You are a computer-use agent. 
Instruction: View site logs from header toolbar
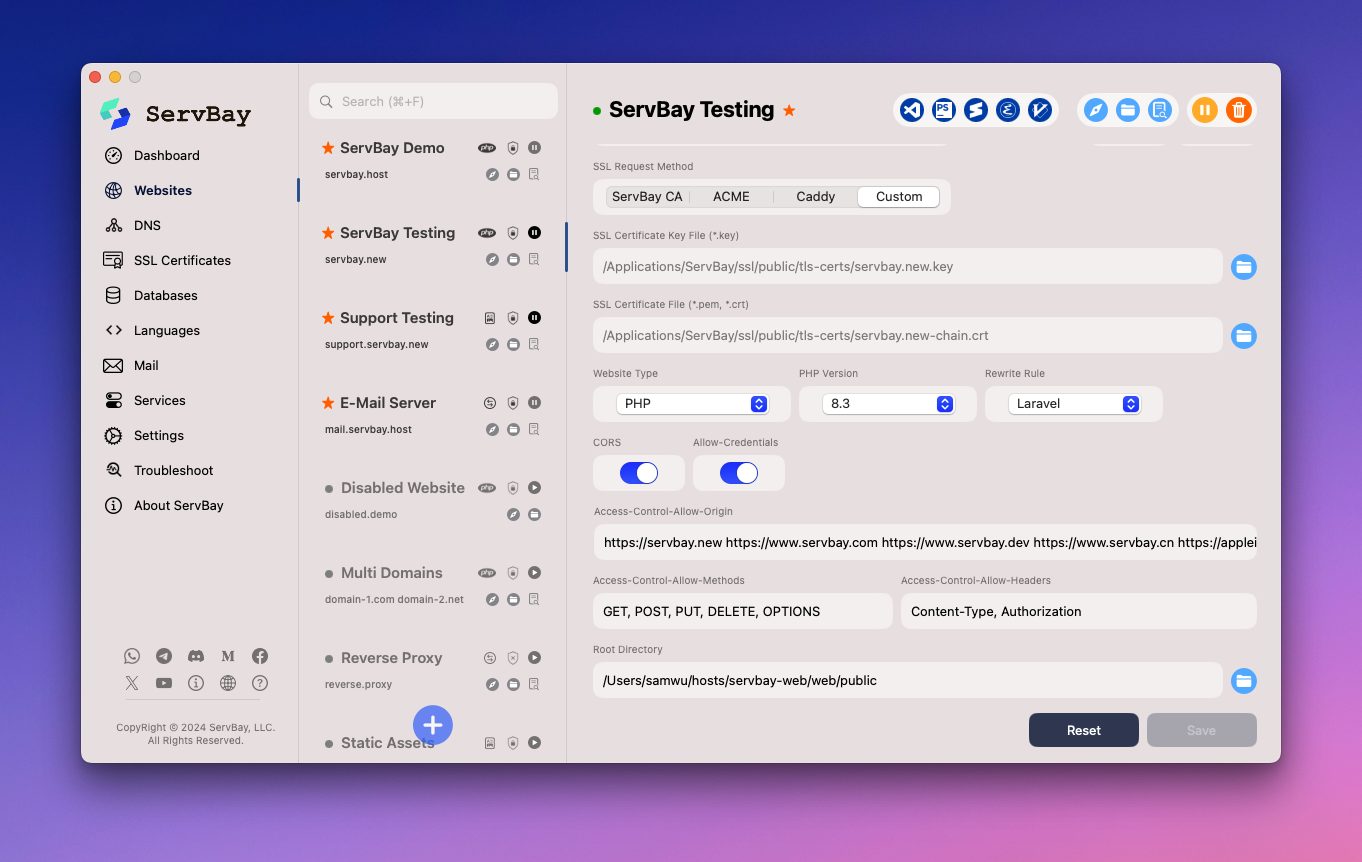pyautogui.click(x=1160, y=110)
